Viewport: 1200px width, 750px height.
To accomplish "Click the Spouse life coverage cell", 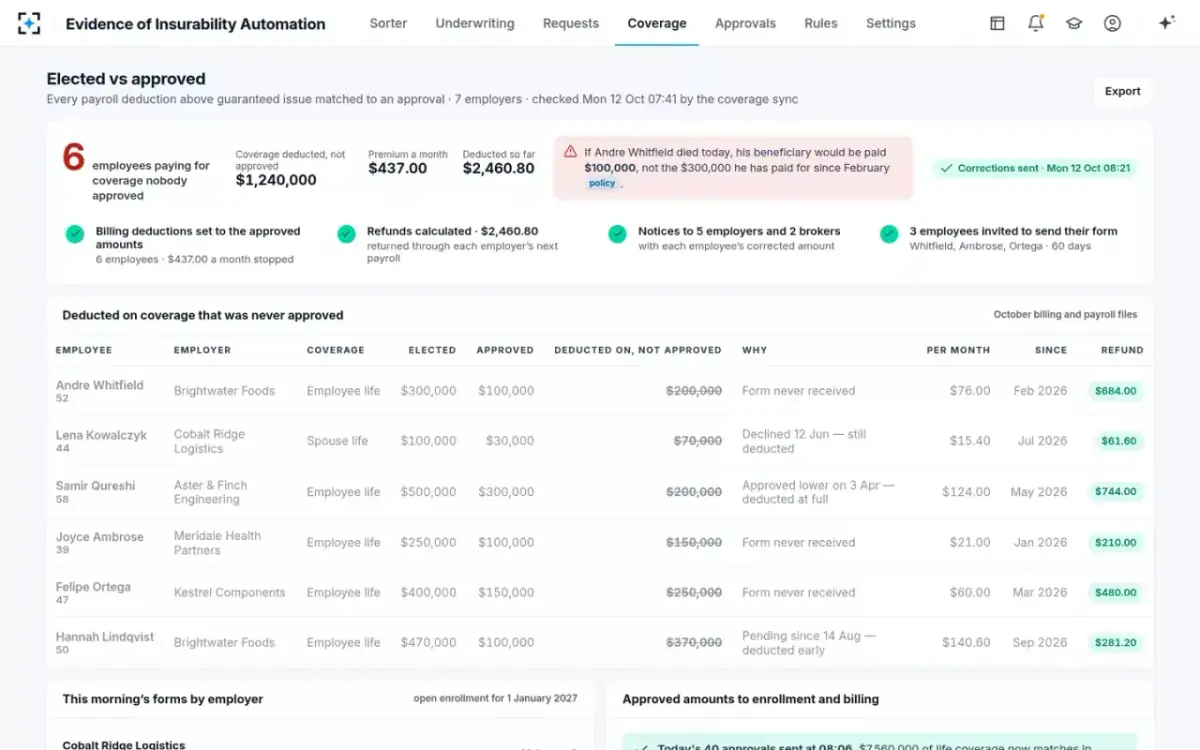I will (337, 441).
